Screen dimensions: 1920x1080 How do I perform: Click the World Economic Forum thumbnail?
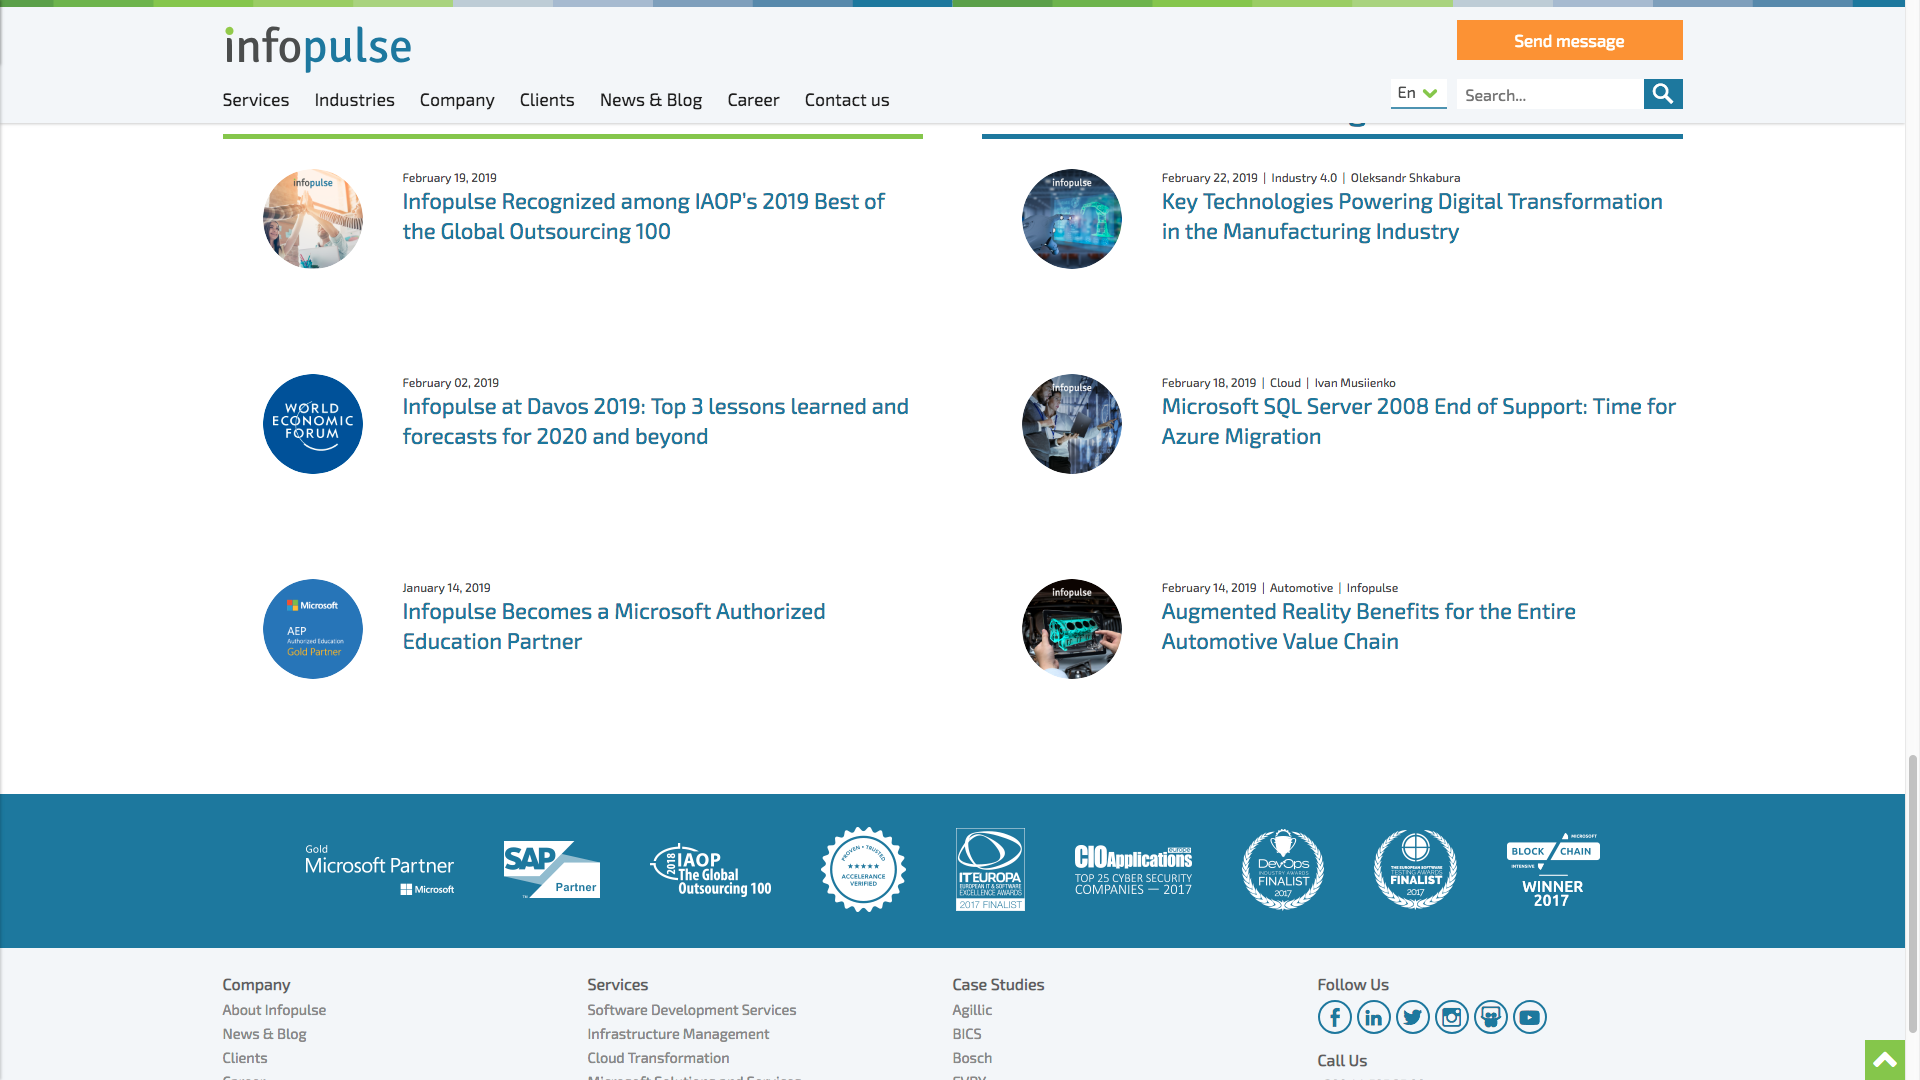(x=313, y=424)
